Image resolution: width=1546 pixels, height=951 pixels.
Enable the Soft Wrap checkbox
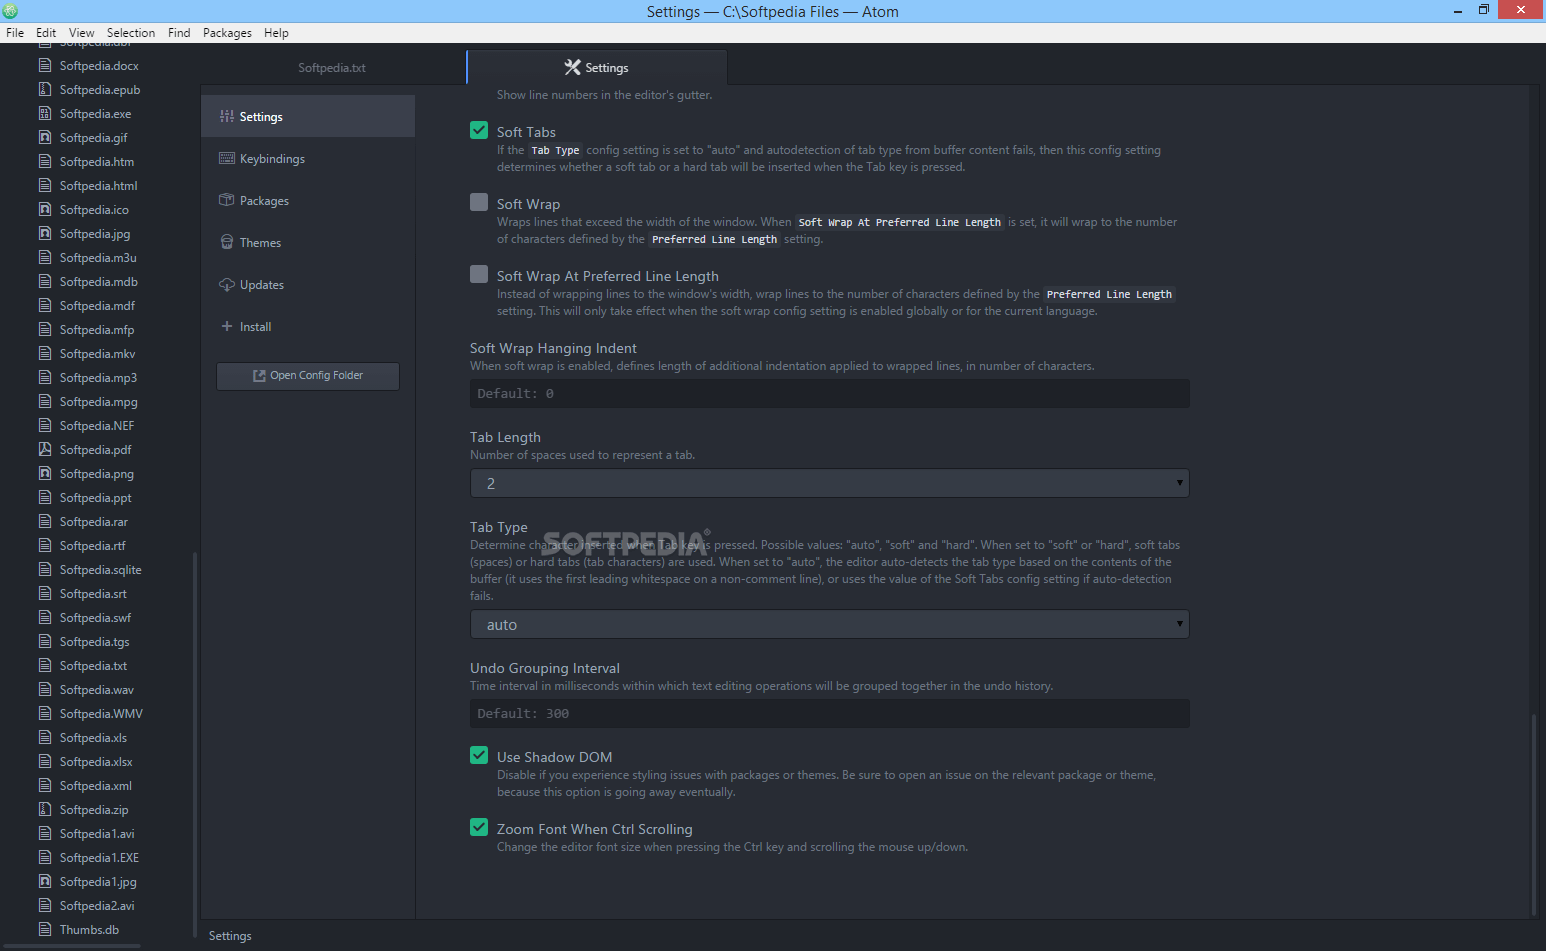click(x=479, y=202)
